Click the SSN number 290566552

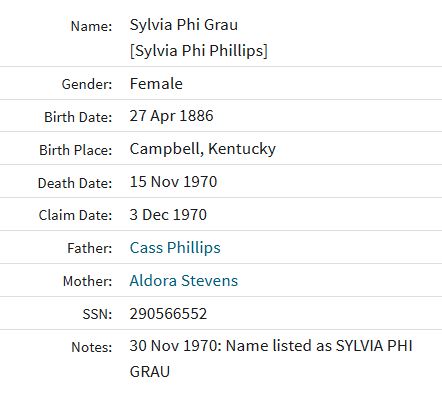[x=168, y=314]
